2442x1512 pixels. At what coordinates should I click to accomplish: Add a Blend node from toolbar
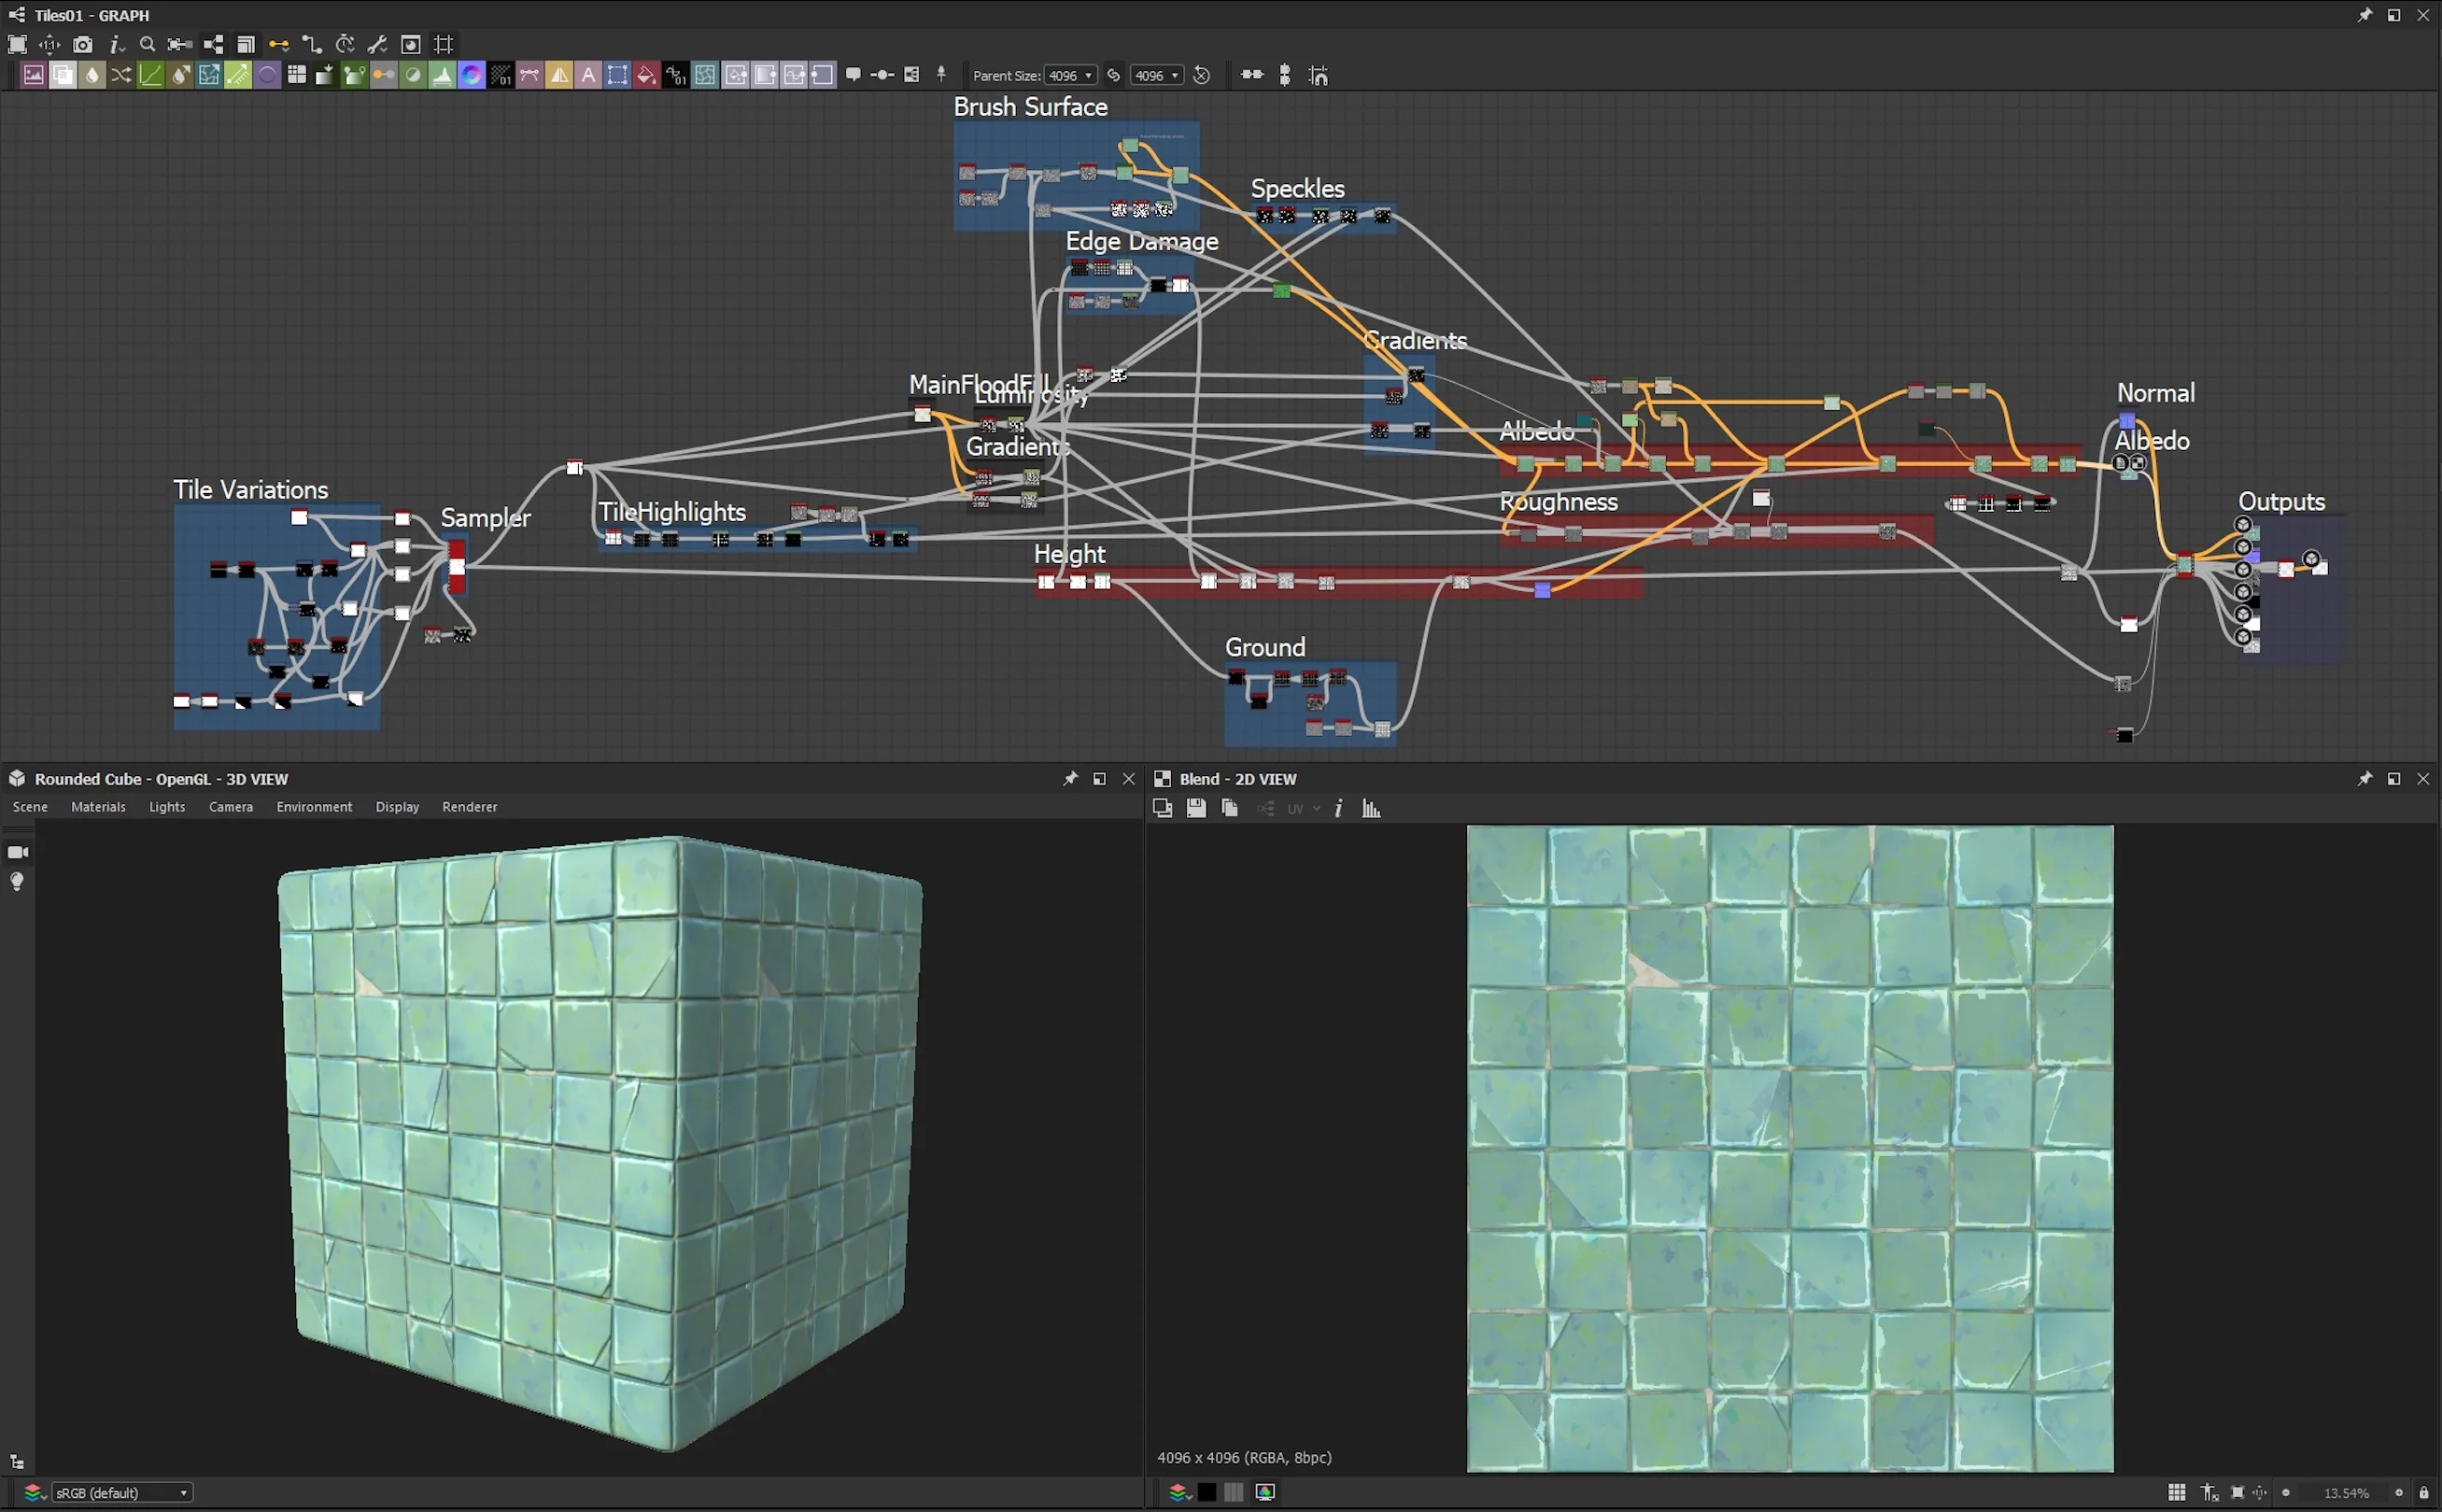(x=62, y=75)
